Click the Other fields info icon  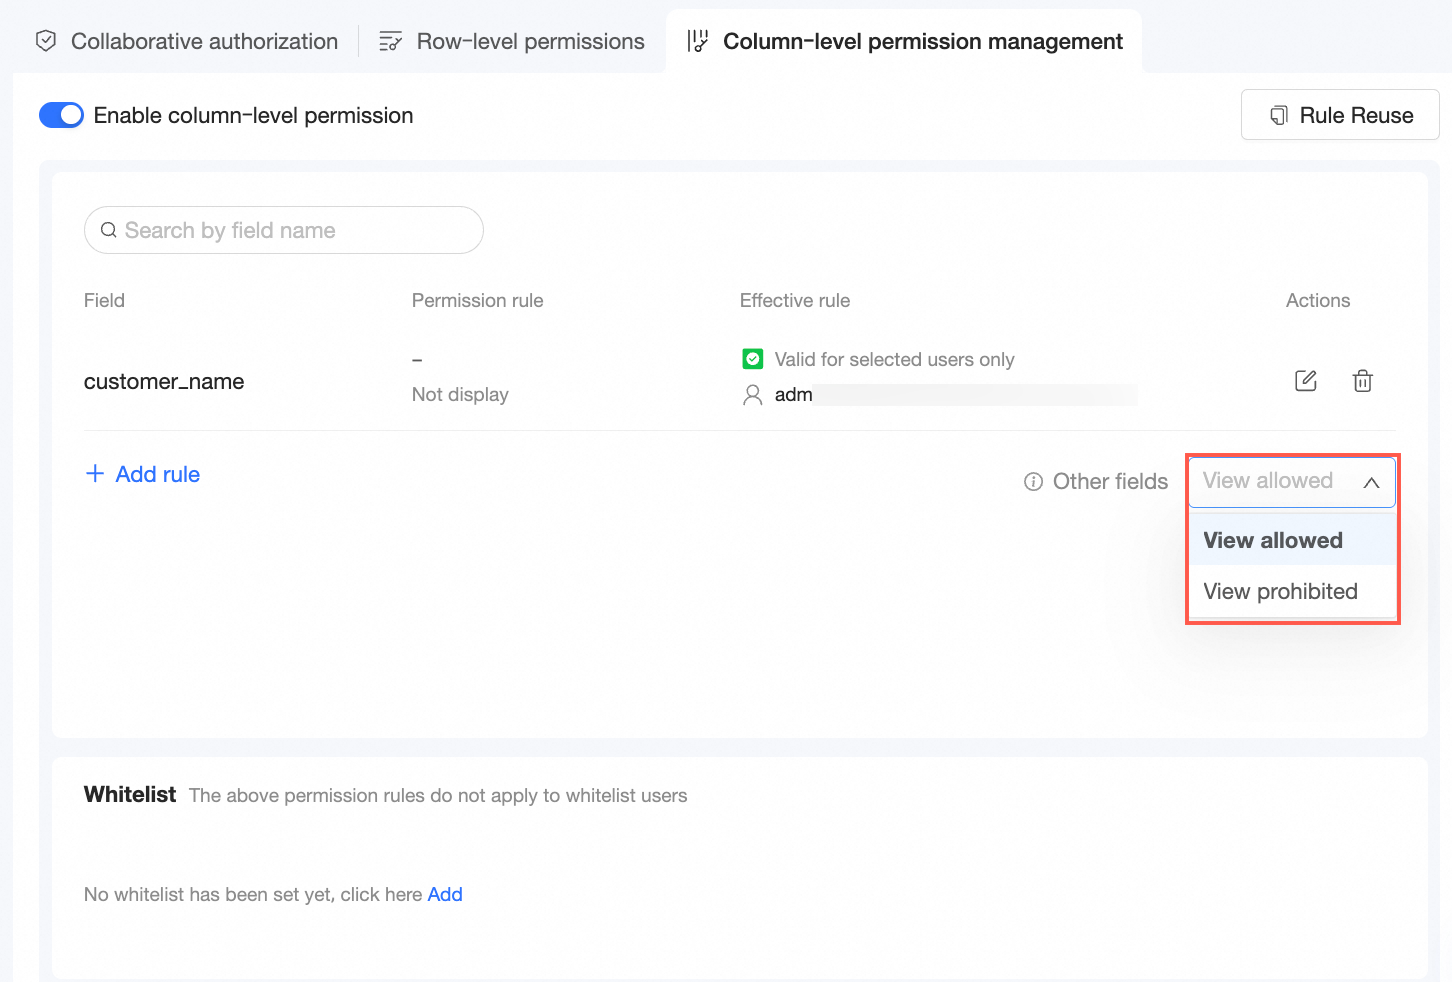point(1034,482)
